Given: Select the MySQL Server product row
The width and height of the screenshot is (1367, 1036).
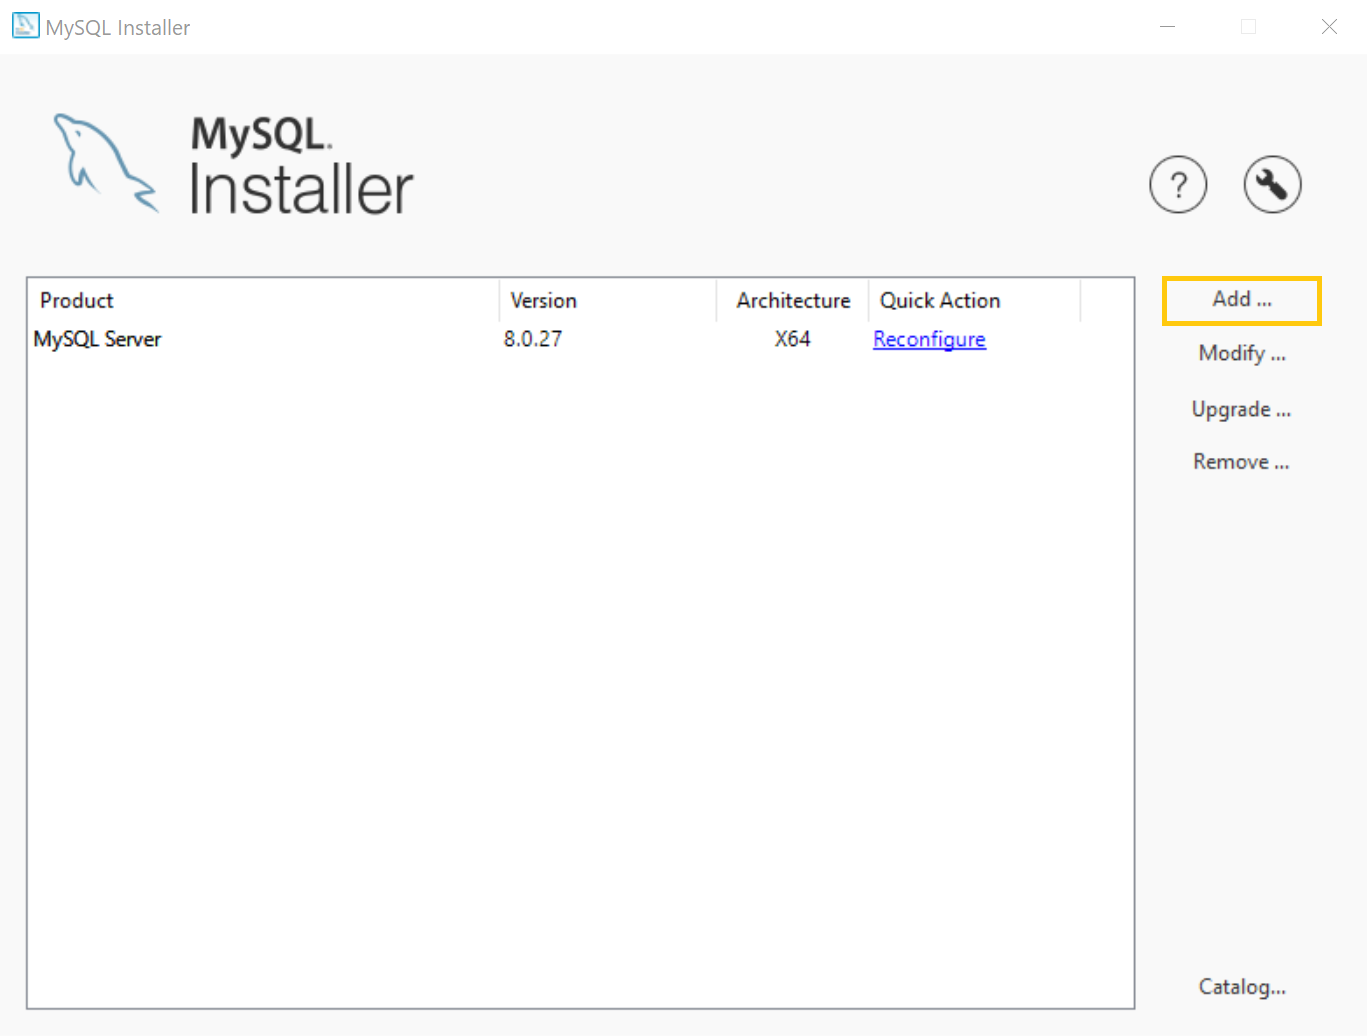Looking at the screenshot, I should click(x=580, y=339).
